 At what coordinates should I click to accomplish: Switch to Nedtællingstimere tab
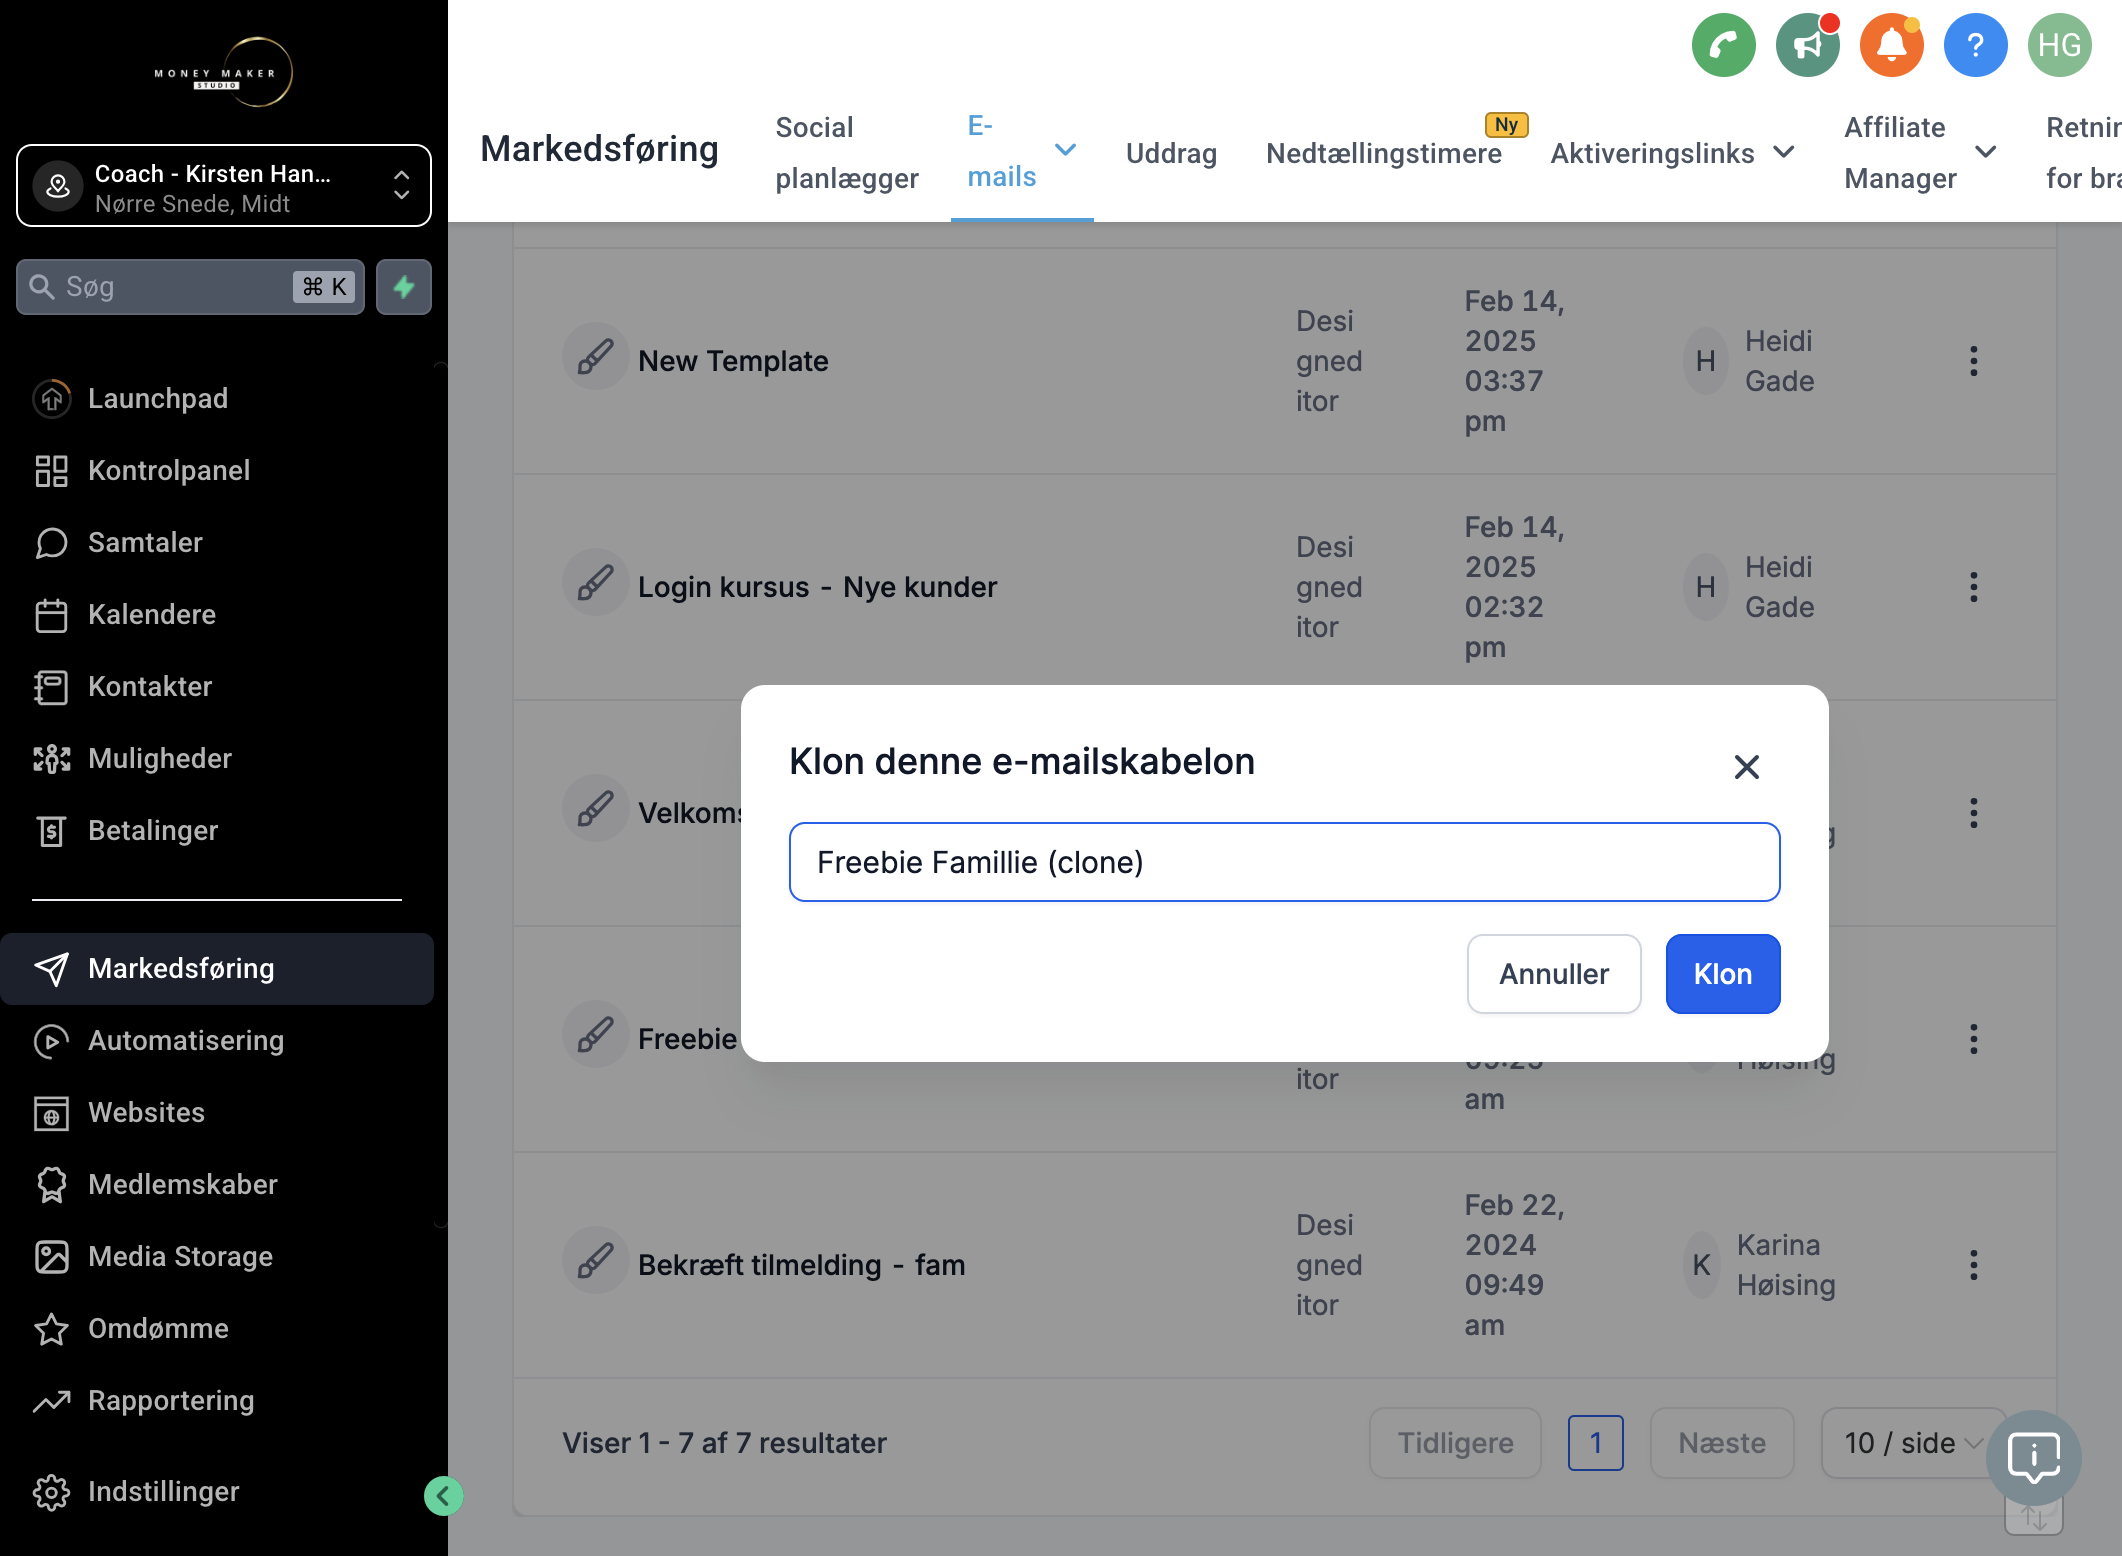pyautogui.click(x=1383, y=153)
